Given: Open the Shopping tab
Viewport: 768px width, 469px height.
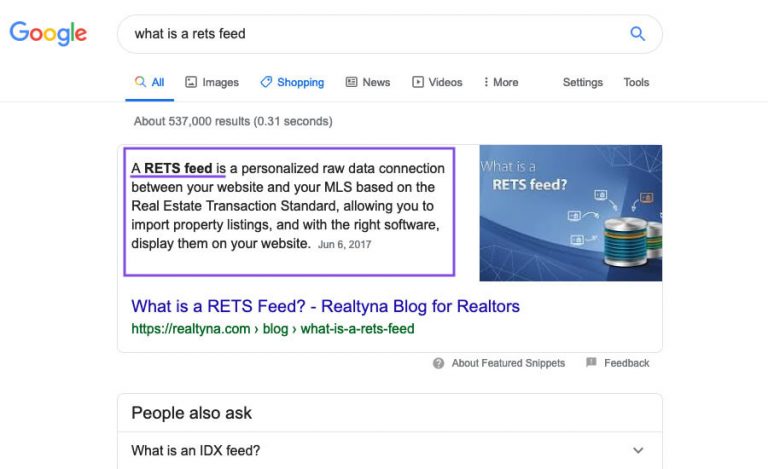Looking at the screenshot, I should 292,82.
